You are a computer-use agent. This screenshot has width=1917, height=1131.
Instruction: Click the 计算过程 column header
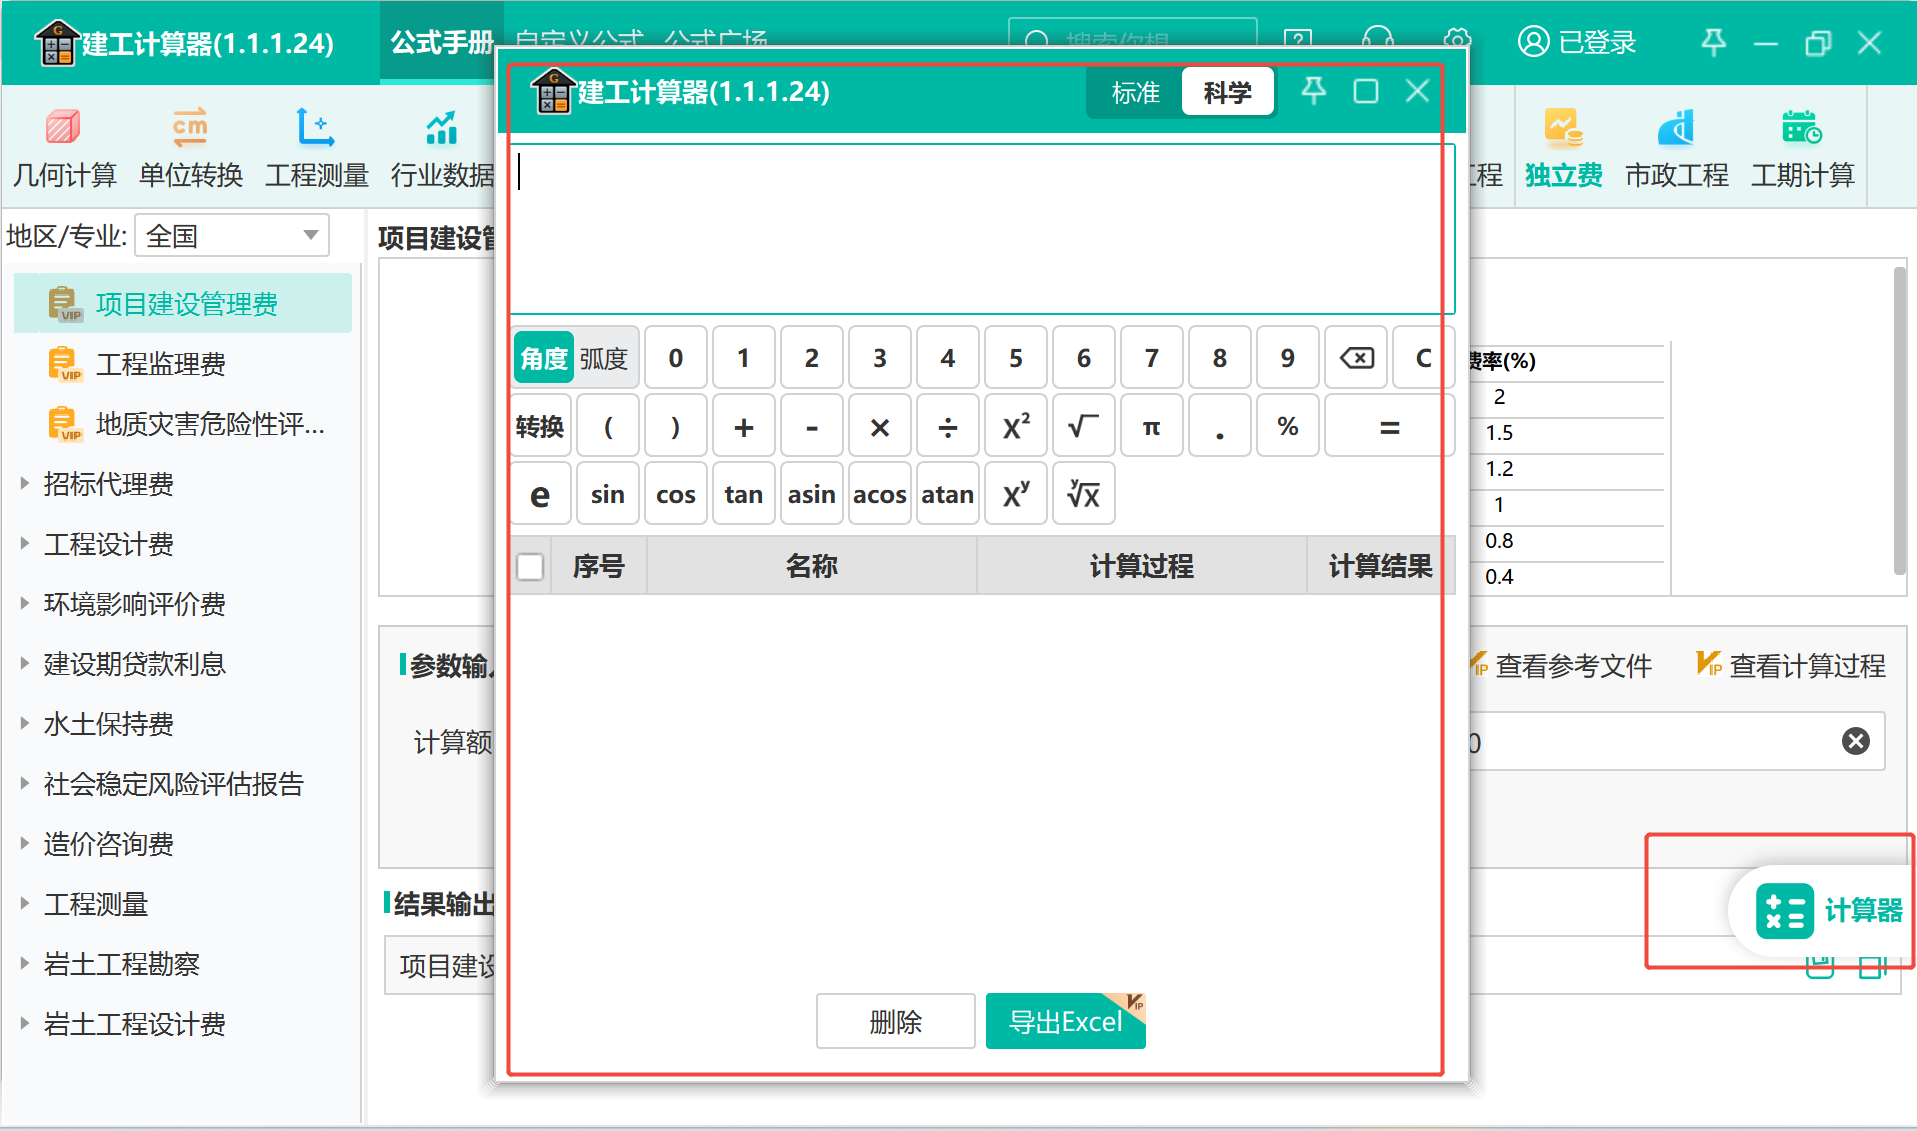click(x=1141, y=566)
